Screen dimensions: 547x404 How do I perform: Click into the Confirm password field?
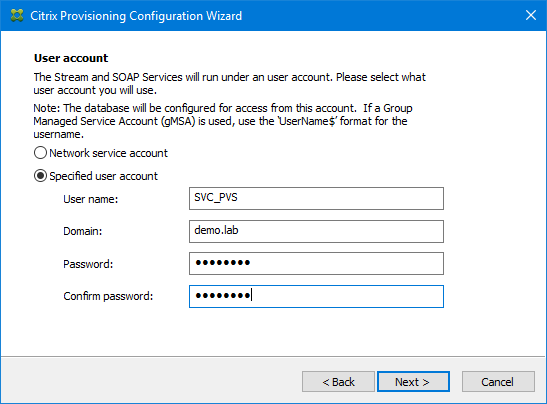(x=316, y=296)
